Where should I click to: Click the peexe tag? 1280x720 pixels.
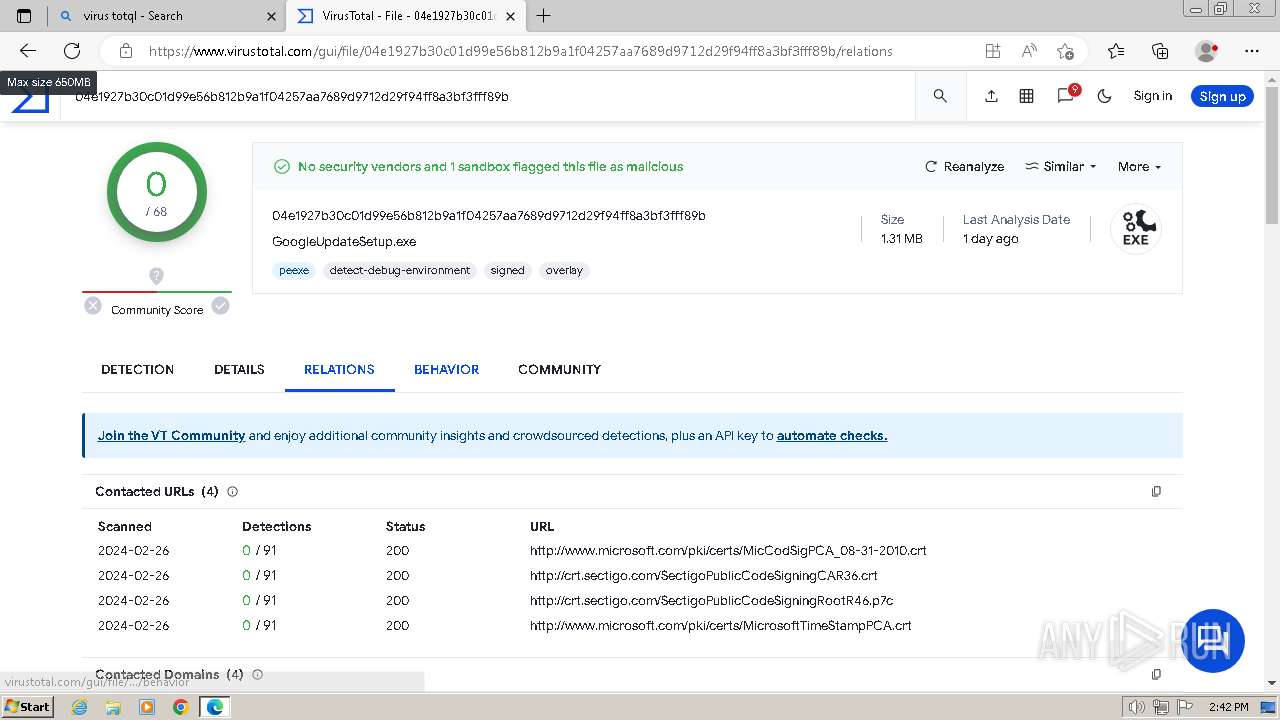coord(294,270)
